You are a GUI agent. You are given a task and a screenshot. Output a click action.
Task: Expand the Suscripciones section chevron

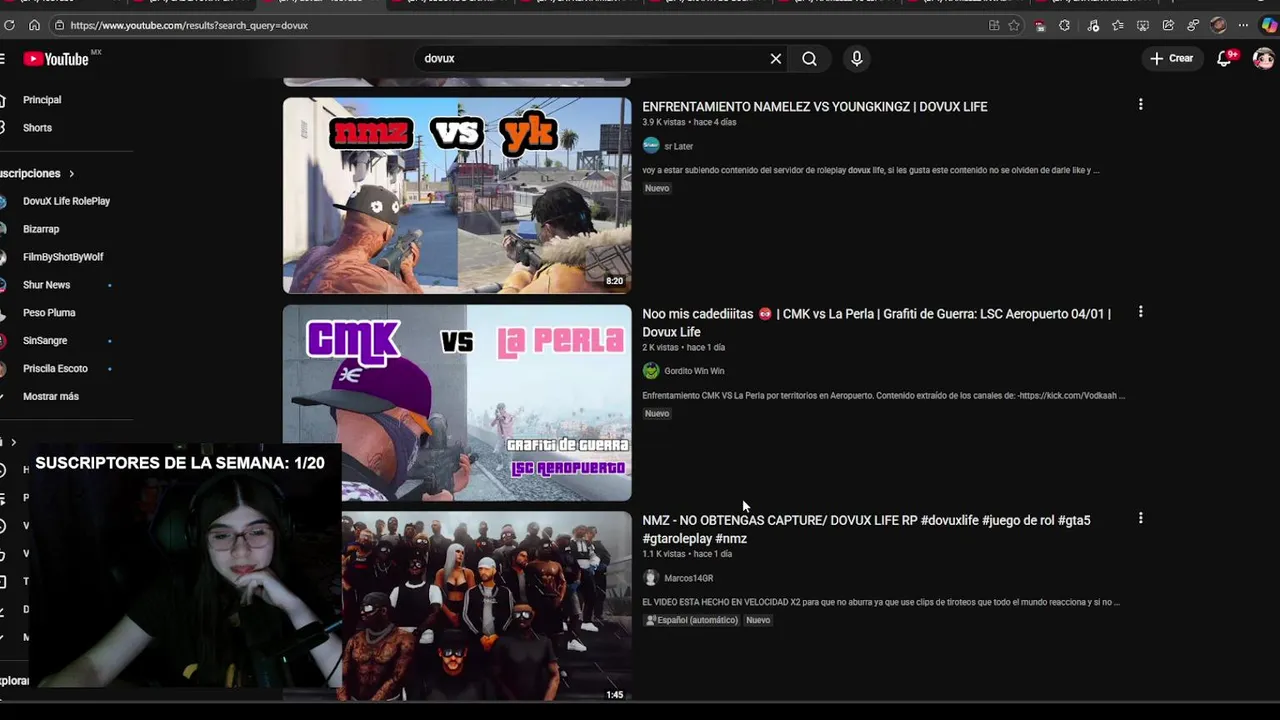[x=71, y=174]
